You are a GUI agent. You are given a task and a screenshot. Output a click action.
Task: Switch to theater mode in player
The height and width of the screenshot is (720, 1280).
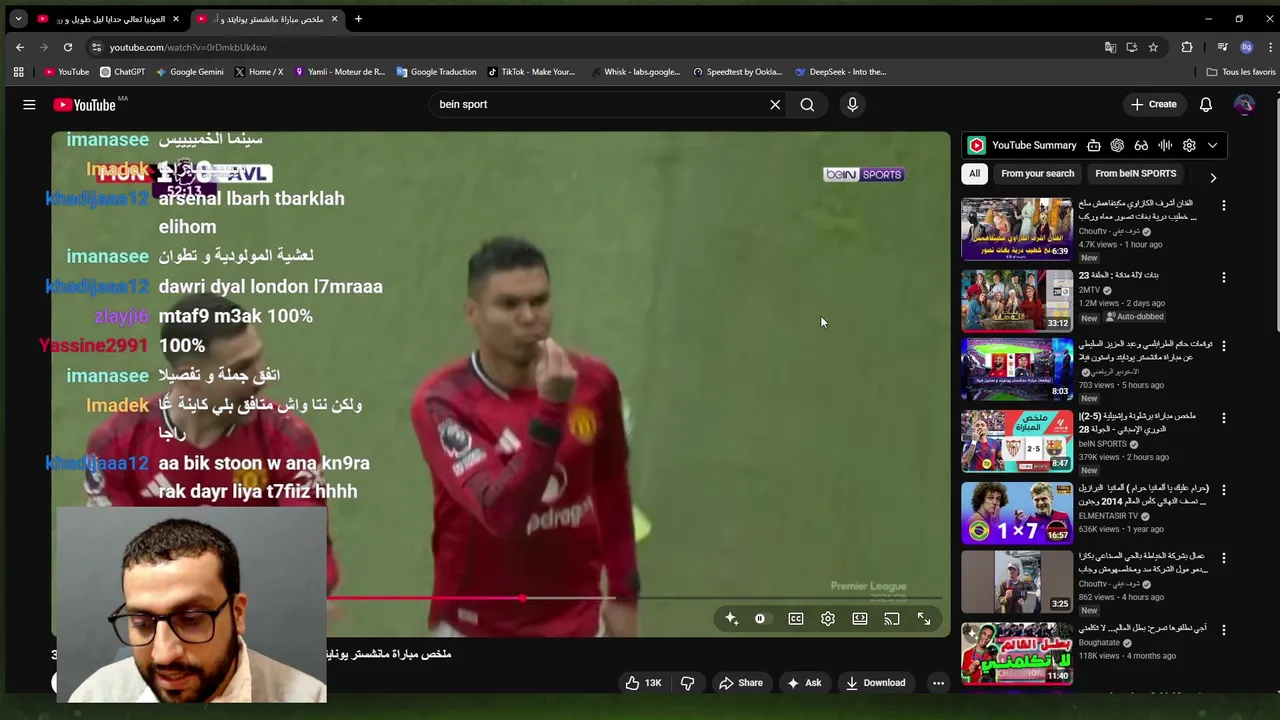pos(860,619)
